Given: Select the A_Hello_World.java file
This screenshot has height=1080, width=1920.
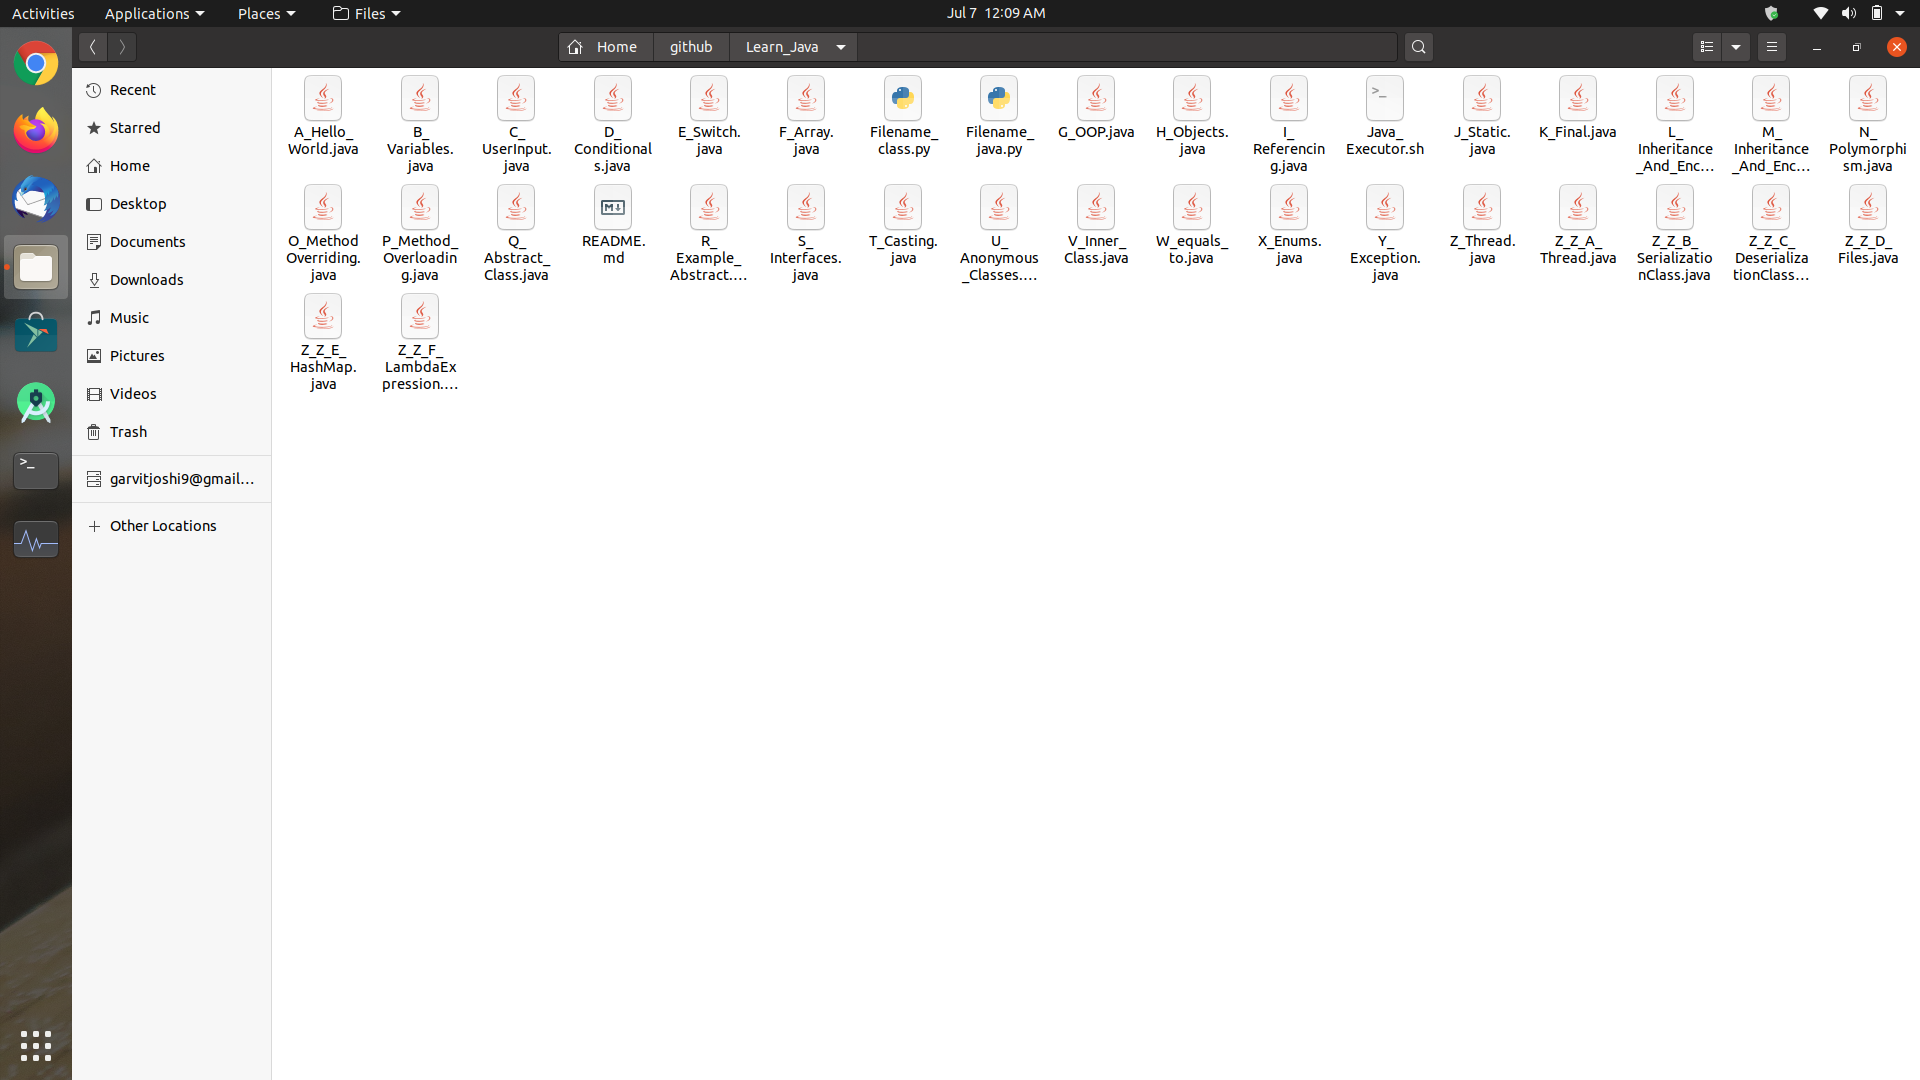Looking at the screenshot, I should (x=322, y=99).
